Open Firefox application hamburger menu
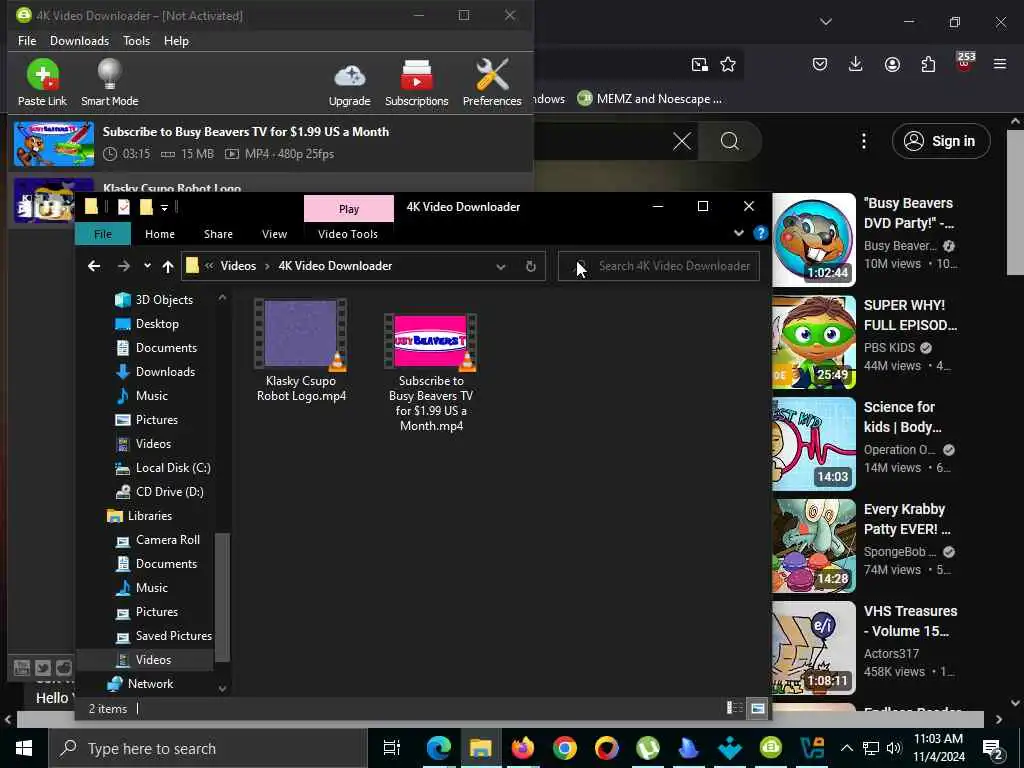Viewport: 1024px width, 768px height. 1000,64
